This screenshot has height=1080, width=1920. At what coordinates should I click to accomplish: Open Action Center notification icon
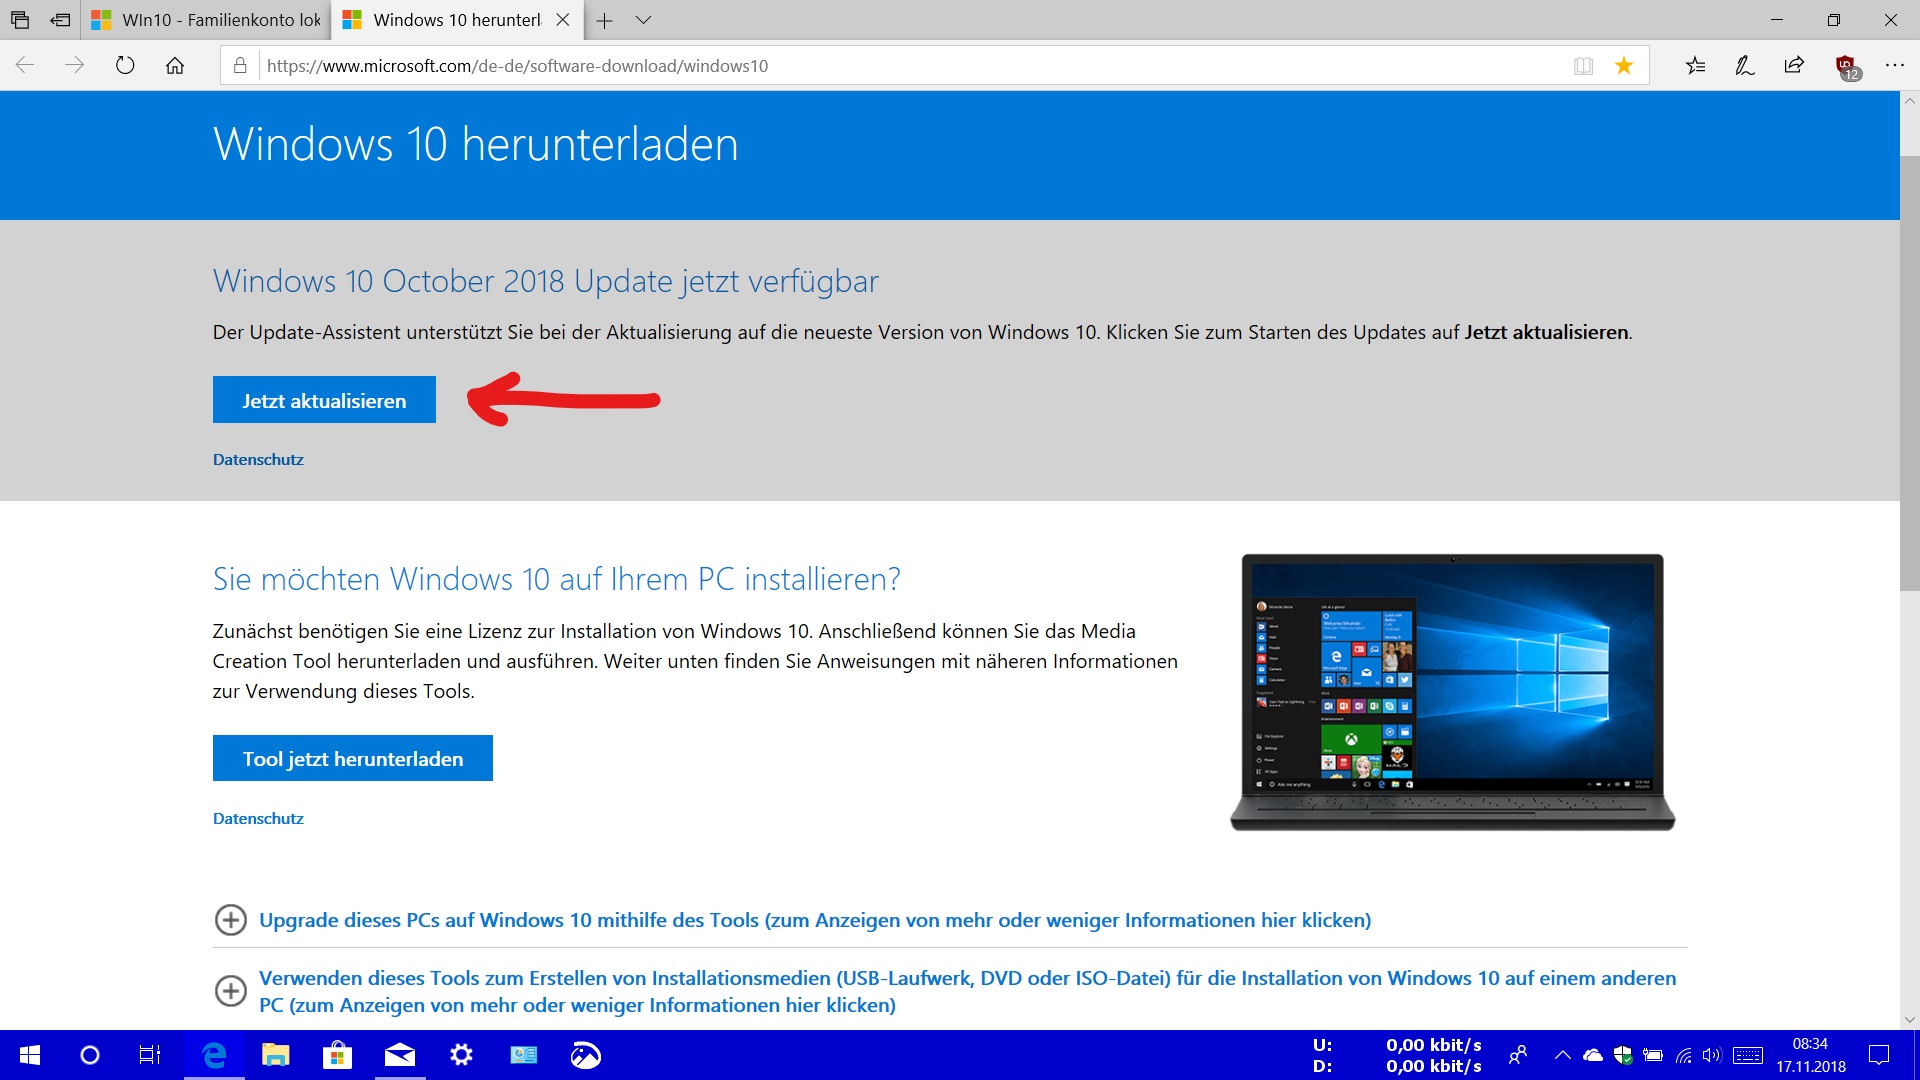click(1880, 1055)
